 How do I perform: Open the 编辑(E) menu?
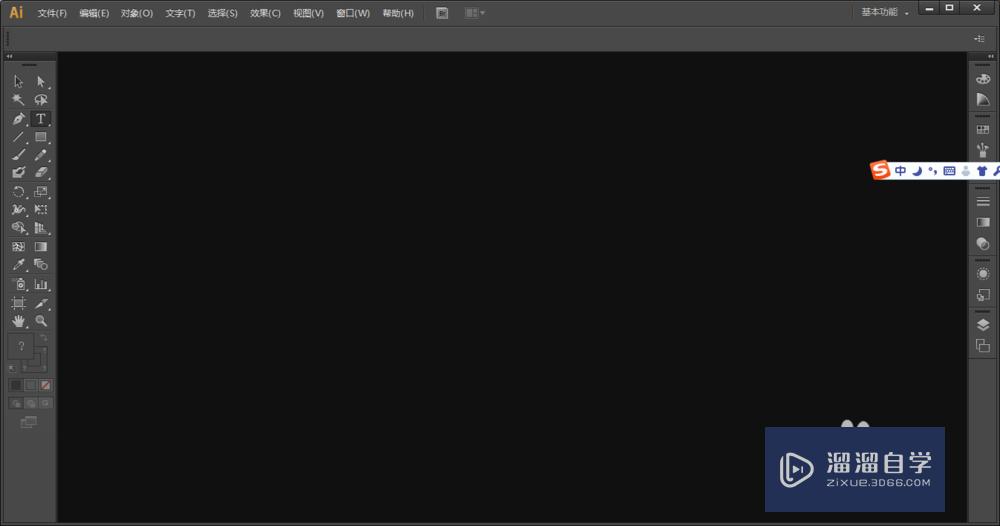point(94,13)
